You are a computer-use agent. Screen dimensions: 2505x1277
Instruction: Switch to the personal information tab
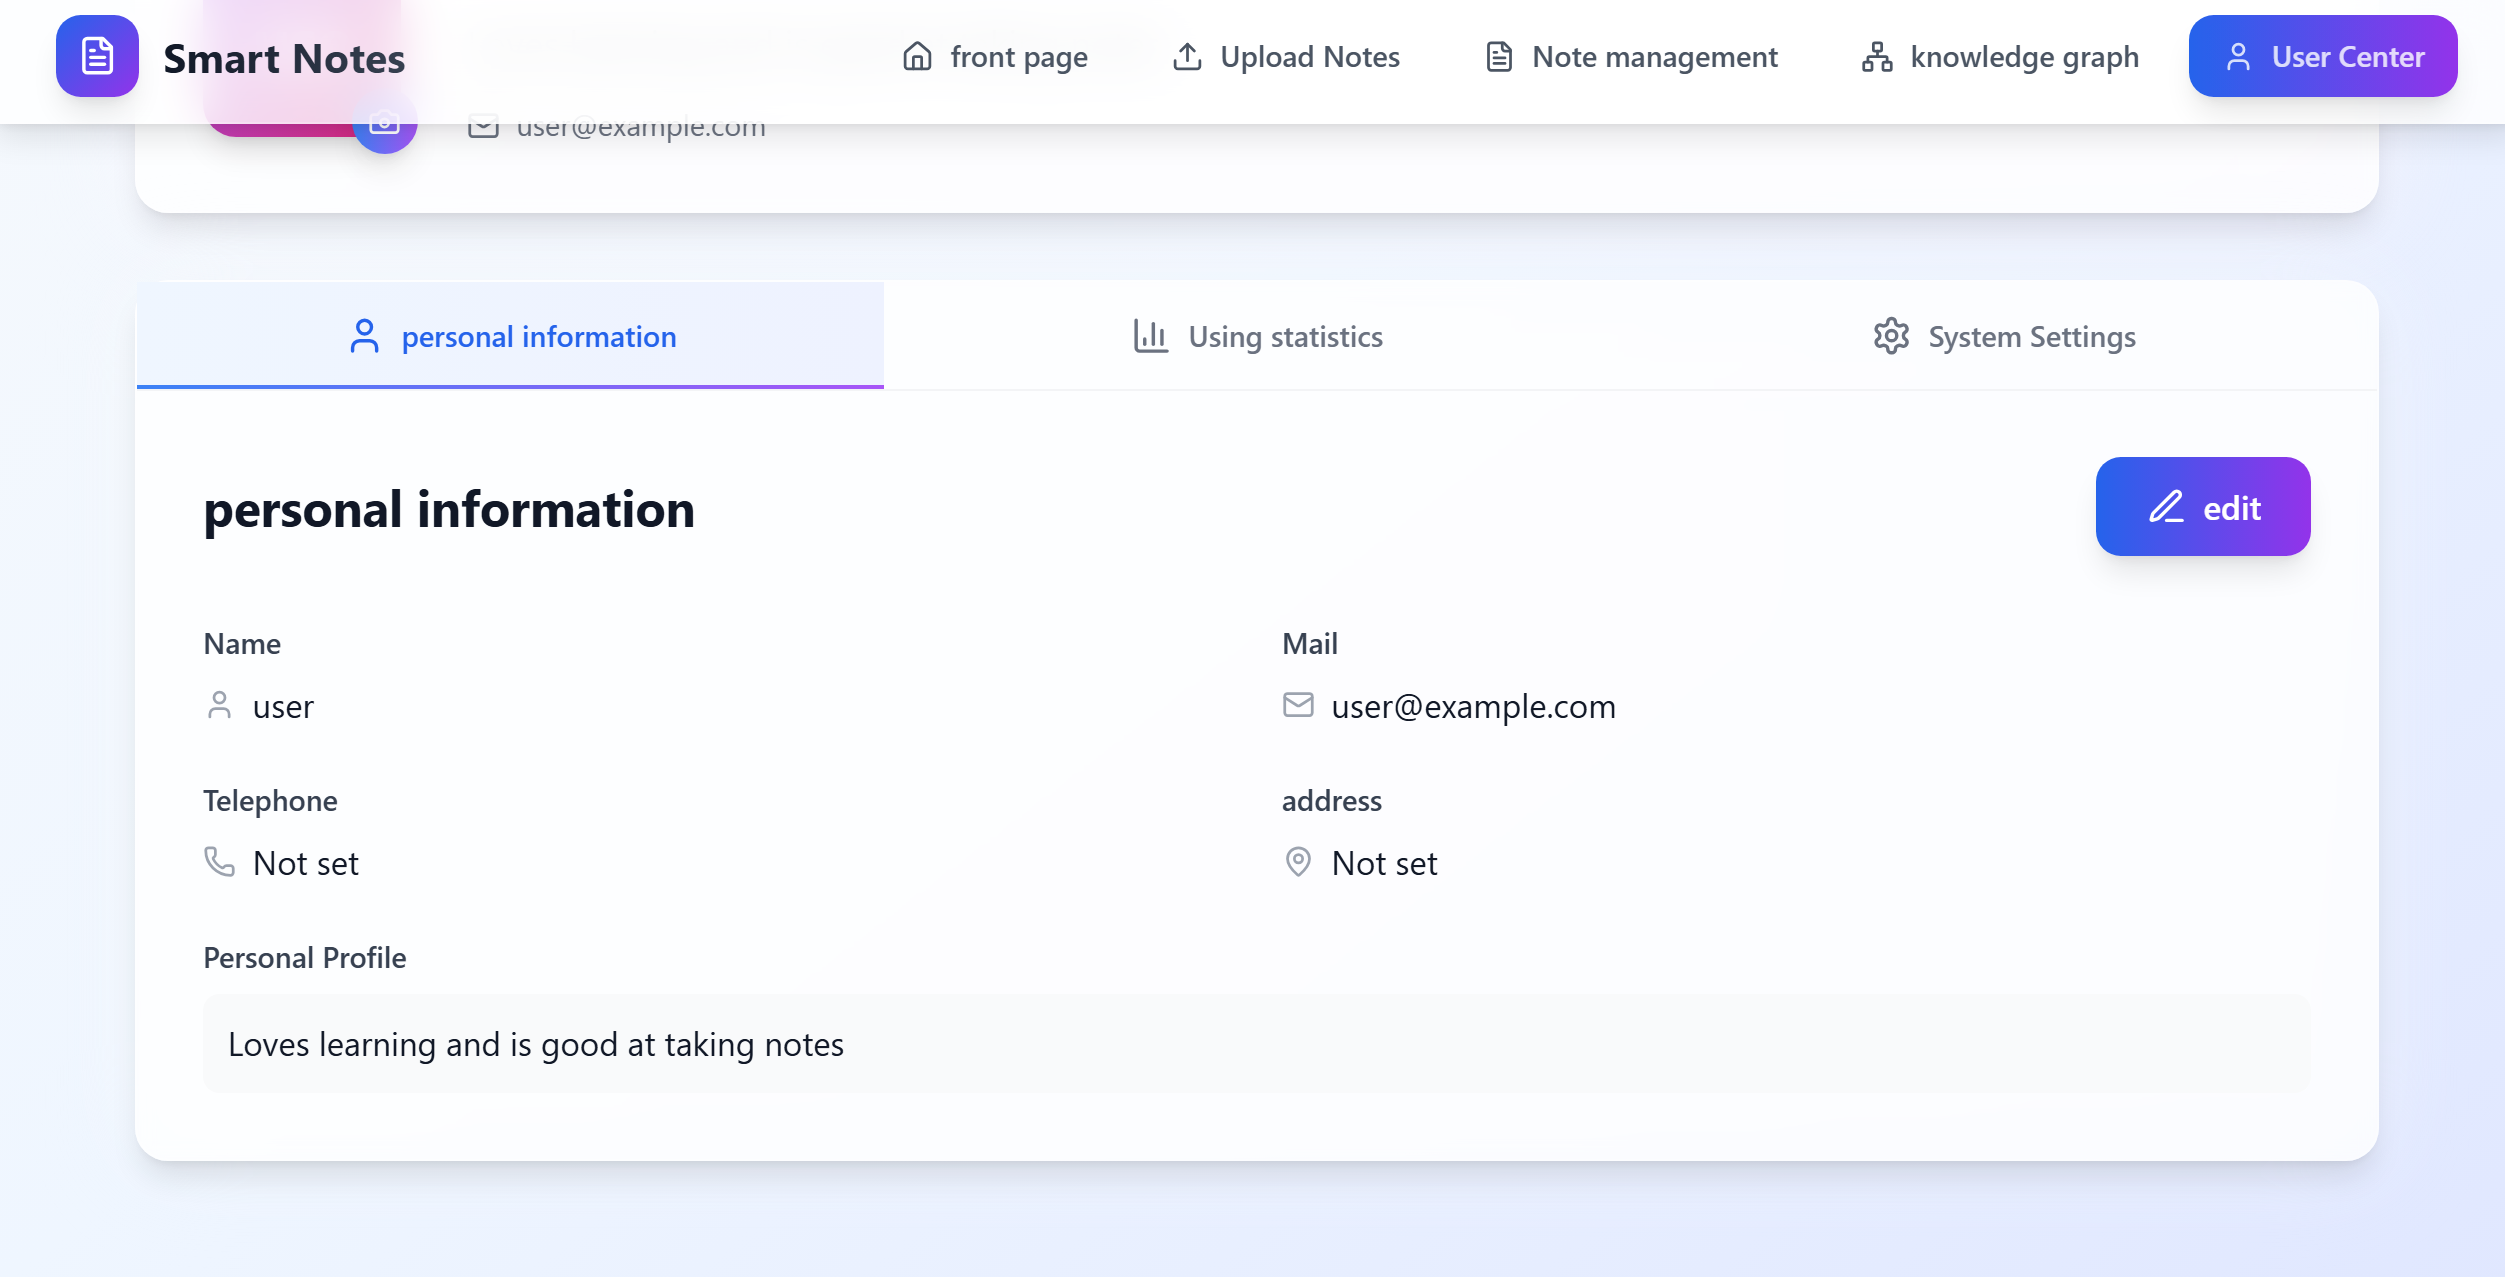510,336
